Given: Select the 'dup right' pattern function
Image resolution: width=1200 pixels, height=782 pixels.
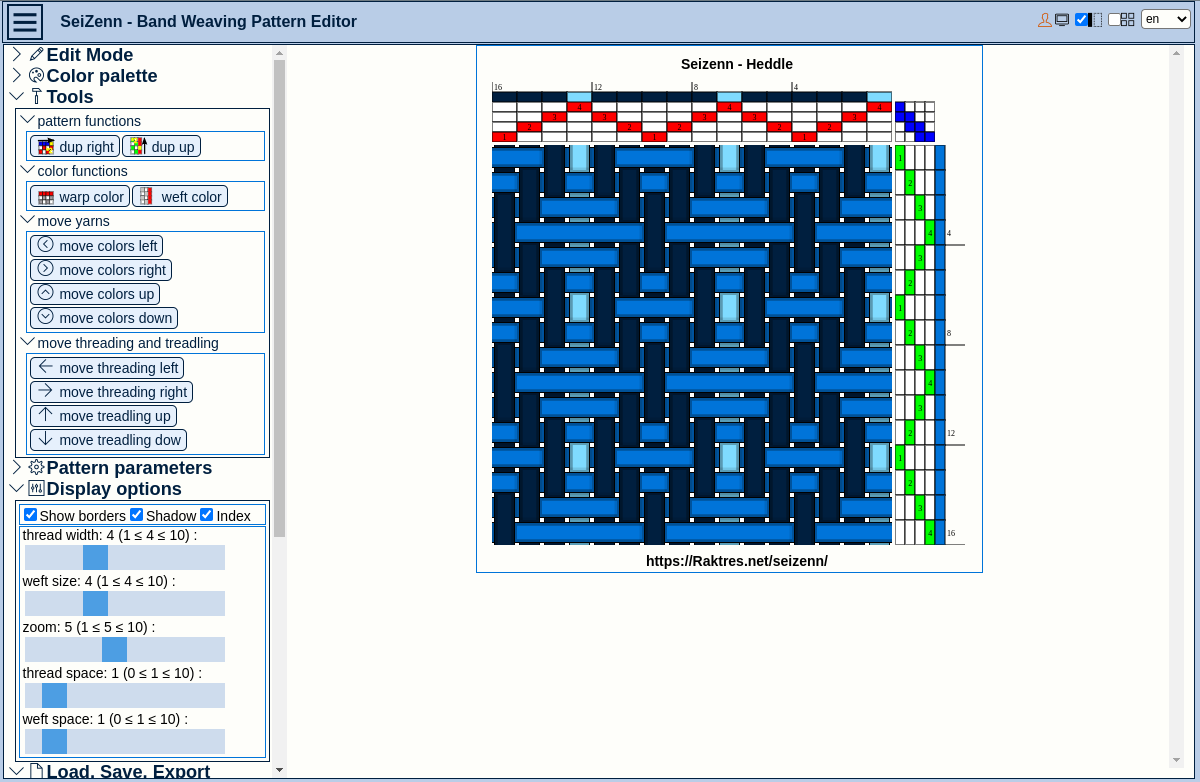Looking at the screenshot, I should click(73, 146).
